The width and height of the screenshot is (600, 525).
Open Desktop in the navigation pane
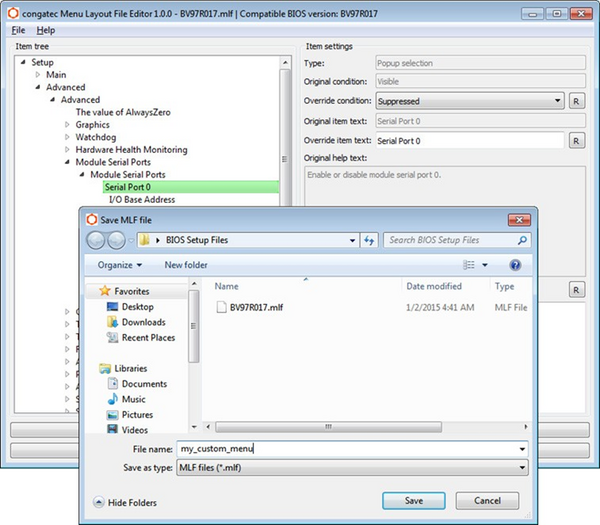137,307
